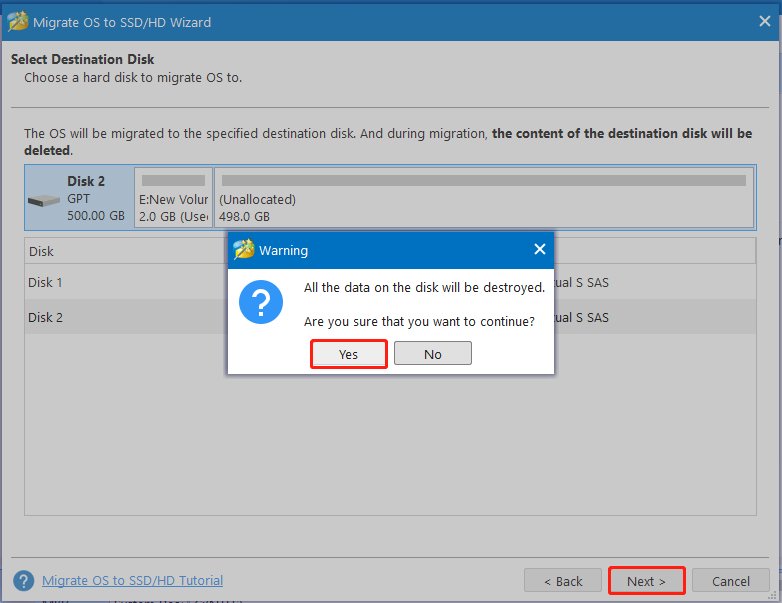Click the blue help question mark icon
This screenshot has height=603, width=782.
tap(23, 581)
